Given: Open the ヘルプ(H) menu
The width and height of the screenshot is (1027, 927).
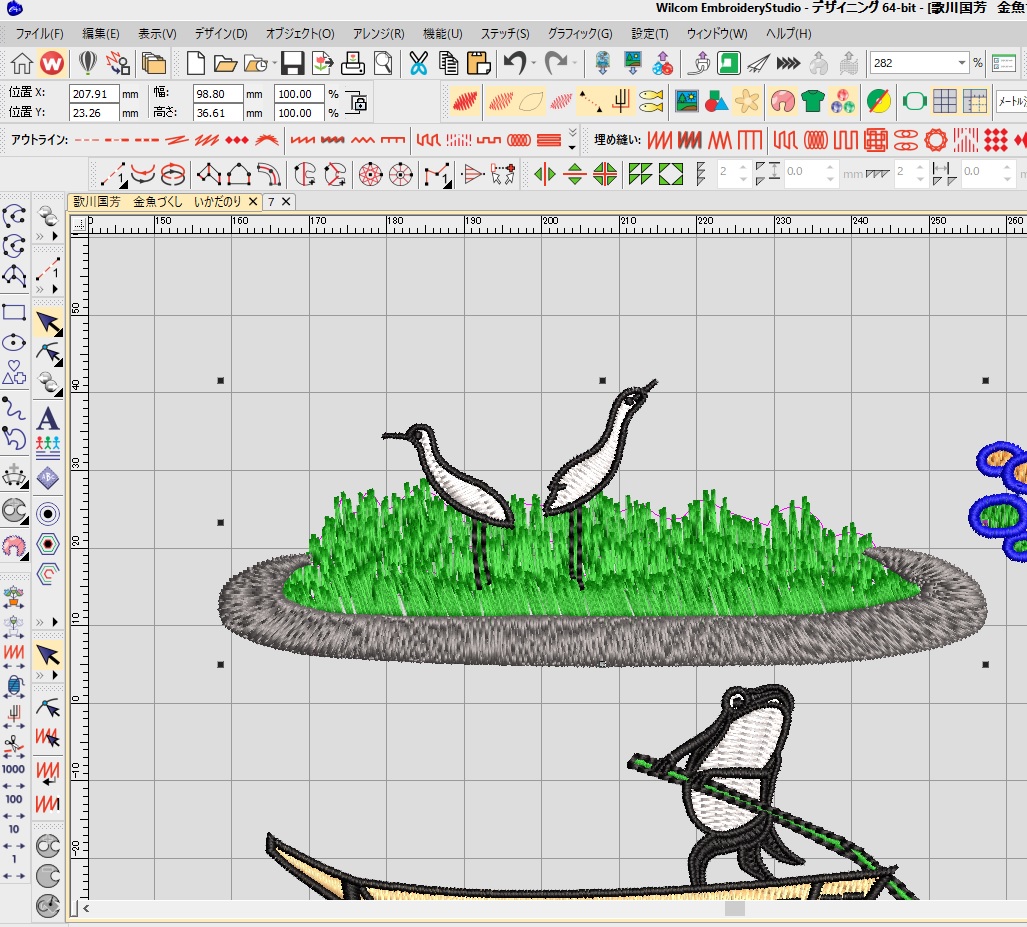Looking at the screenshot, I should point(788,33).
